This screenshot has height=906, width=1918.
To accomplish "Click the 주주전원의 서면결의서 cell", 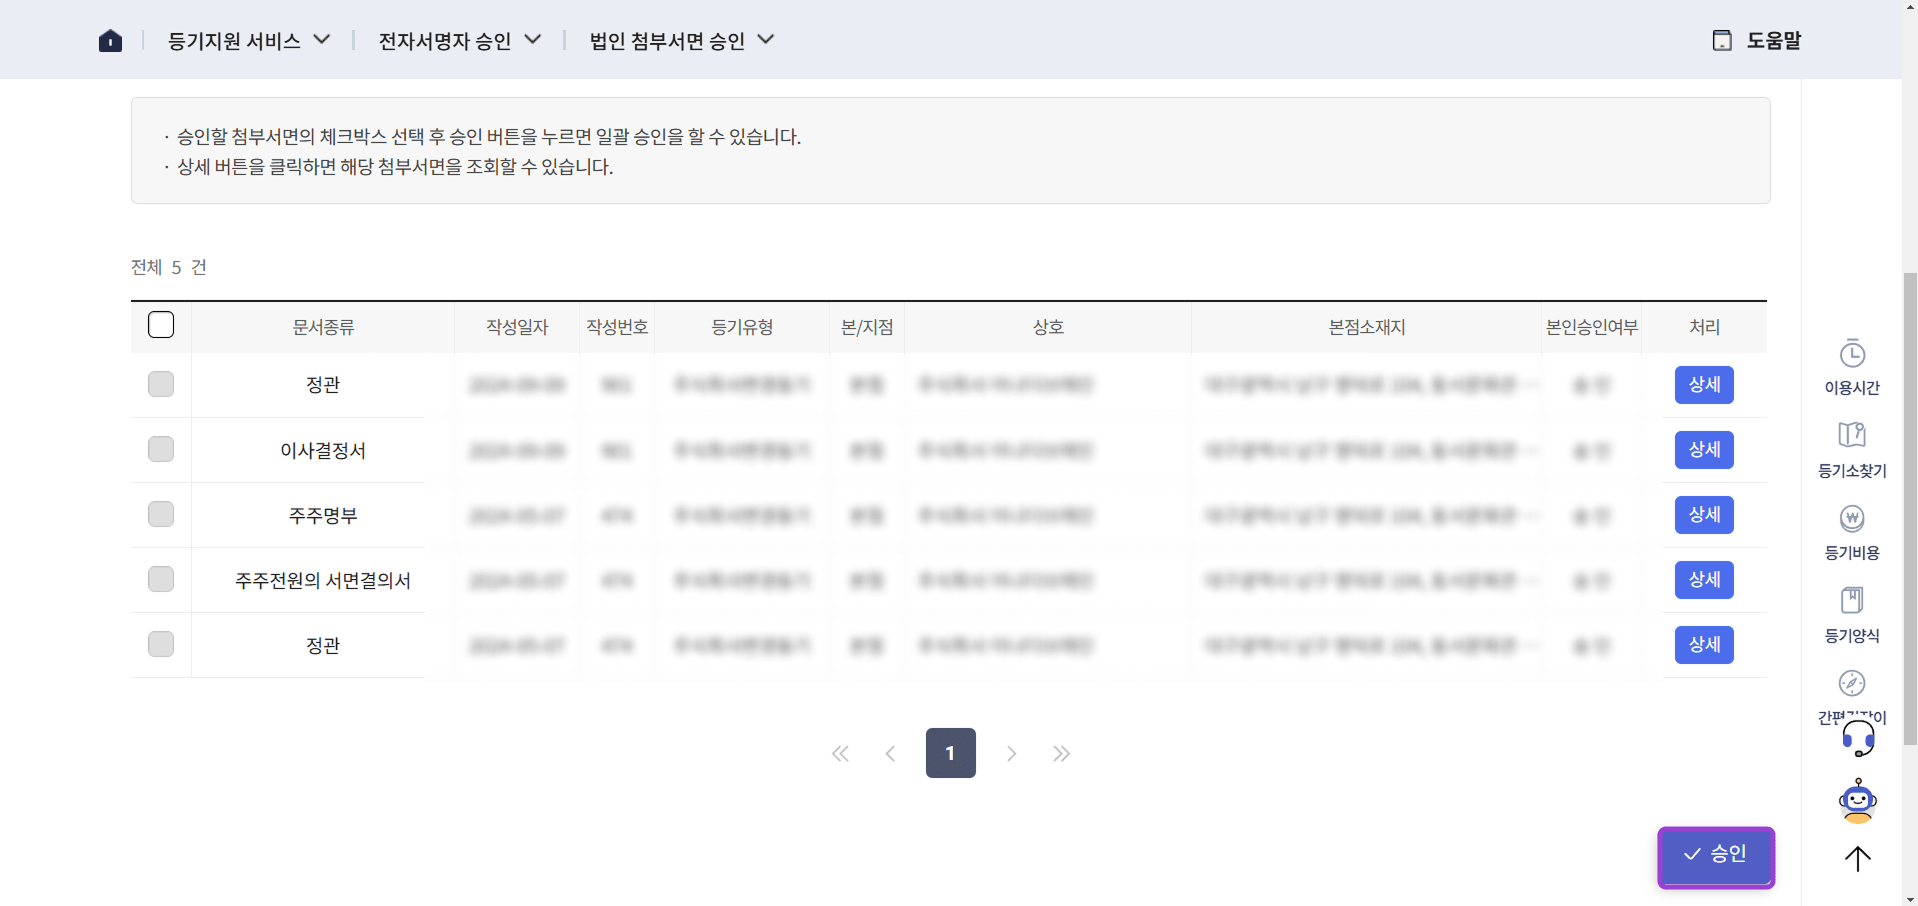I will [x=323, y=580].
